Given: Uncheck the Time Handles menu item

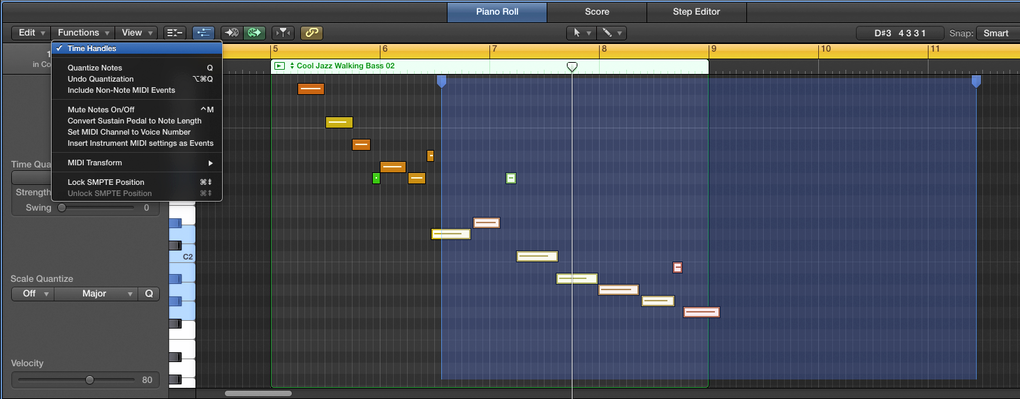Looking at the screenshot, I should (137, 48).
